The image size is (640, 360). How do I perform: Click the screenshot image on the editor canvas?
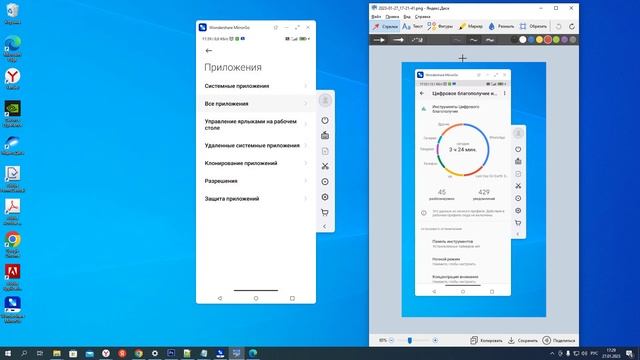pos(473,189)
